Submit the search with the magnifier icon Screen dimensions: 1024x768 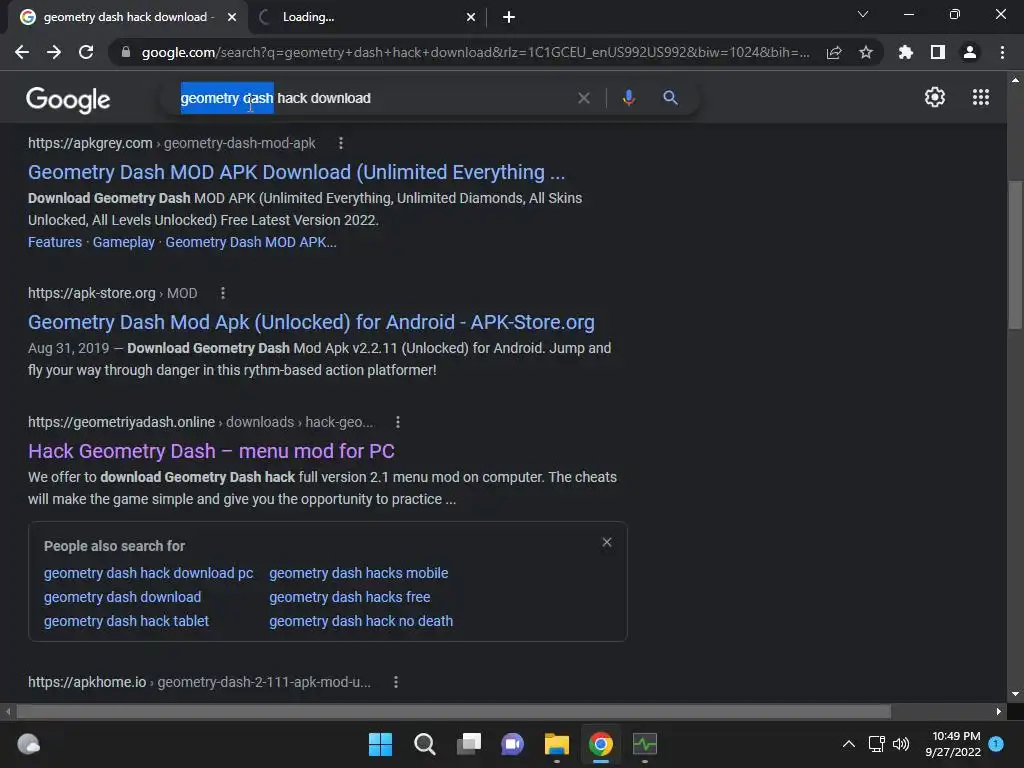(x=670, y=98)
